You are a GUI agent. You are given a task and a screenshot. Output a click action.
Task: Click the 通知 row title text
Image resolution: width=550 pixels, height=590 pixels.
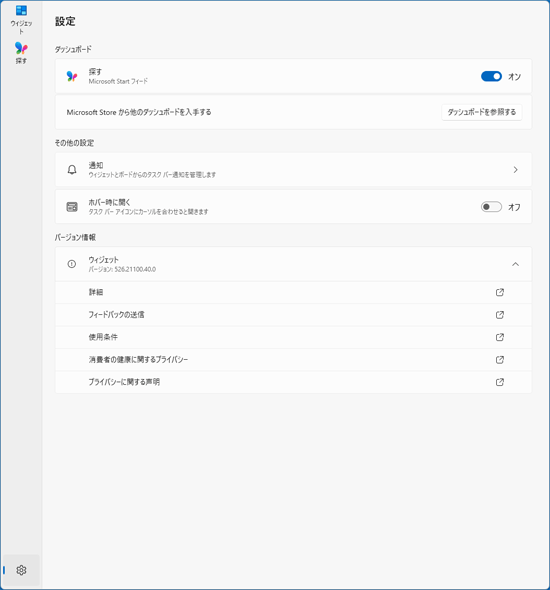tap(96, 165)
